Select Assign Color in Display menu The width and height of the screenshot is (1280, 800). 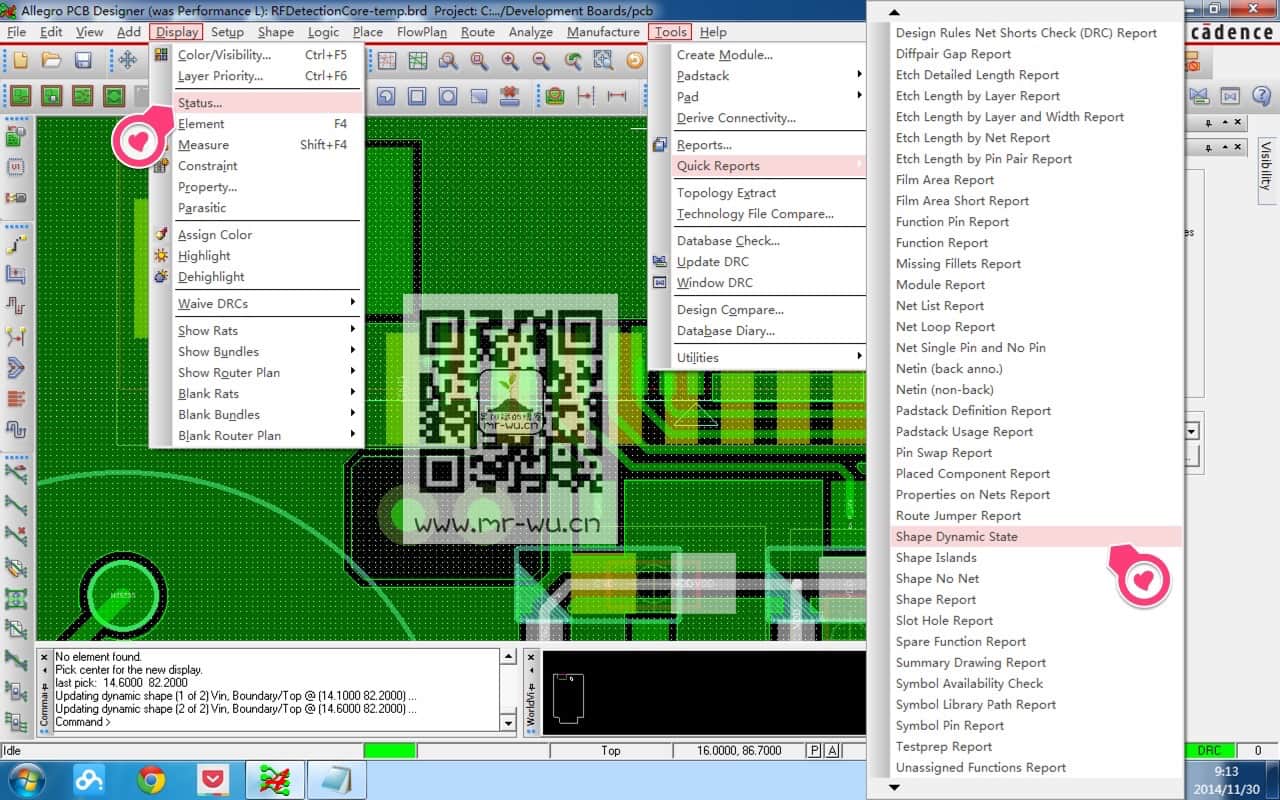point(215,235)
